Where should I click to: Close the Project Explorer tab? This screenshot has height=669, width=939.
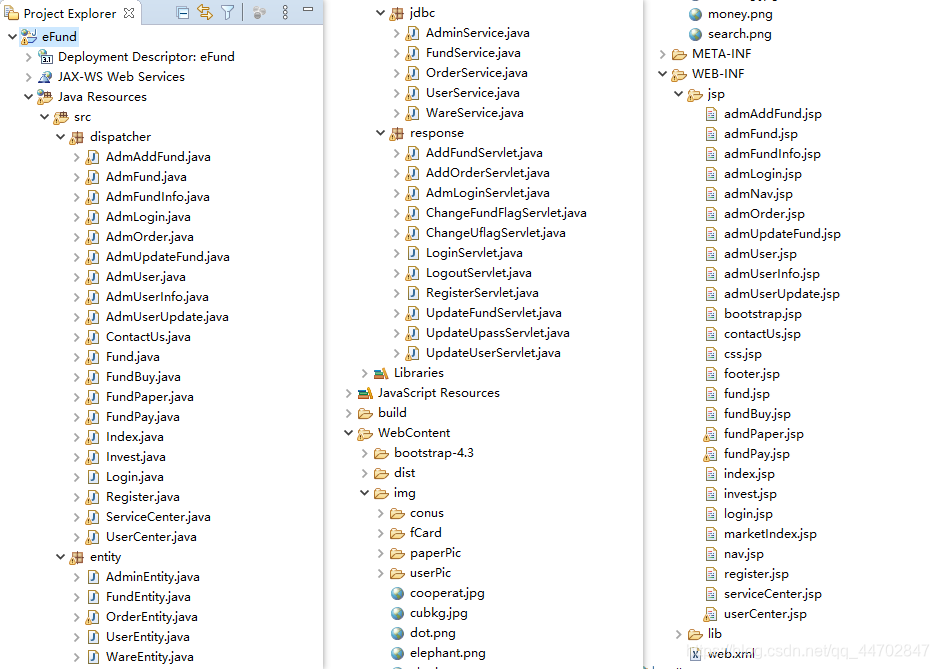(129, 13)
